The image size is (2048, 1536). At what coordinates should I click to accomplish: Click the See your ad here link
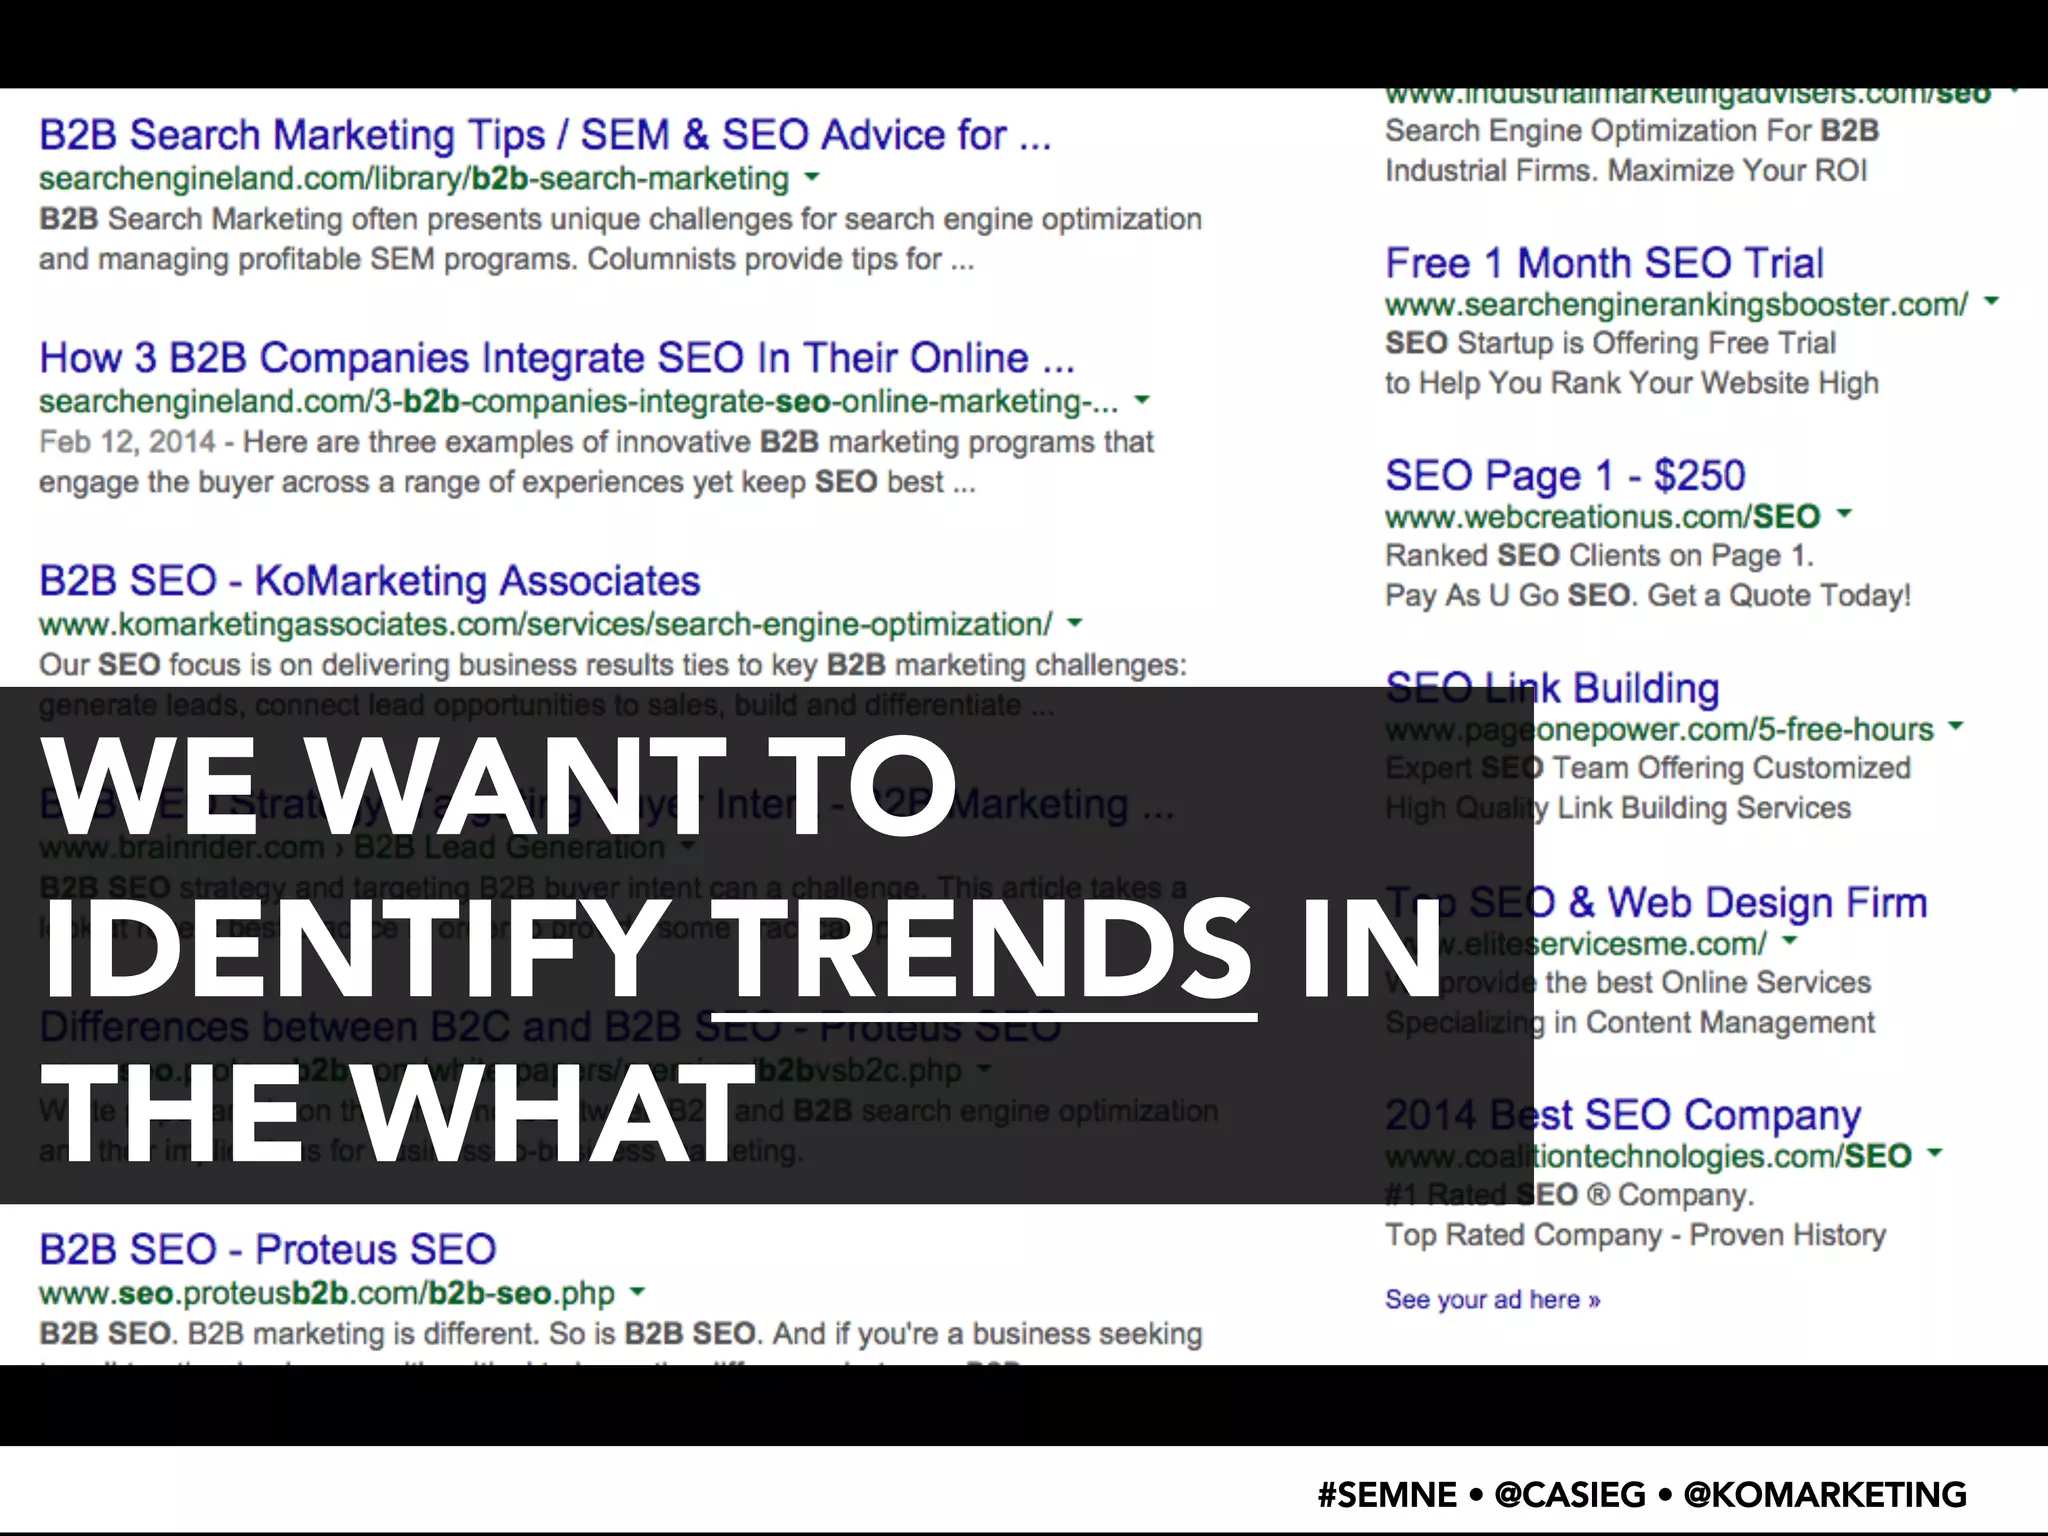[x=1492, y=1300]
